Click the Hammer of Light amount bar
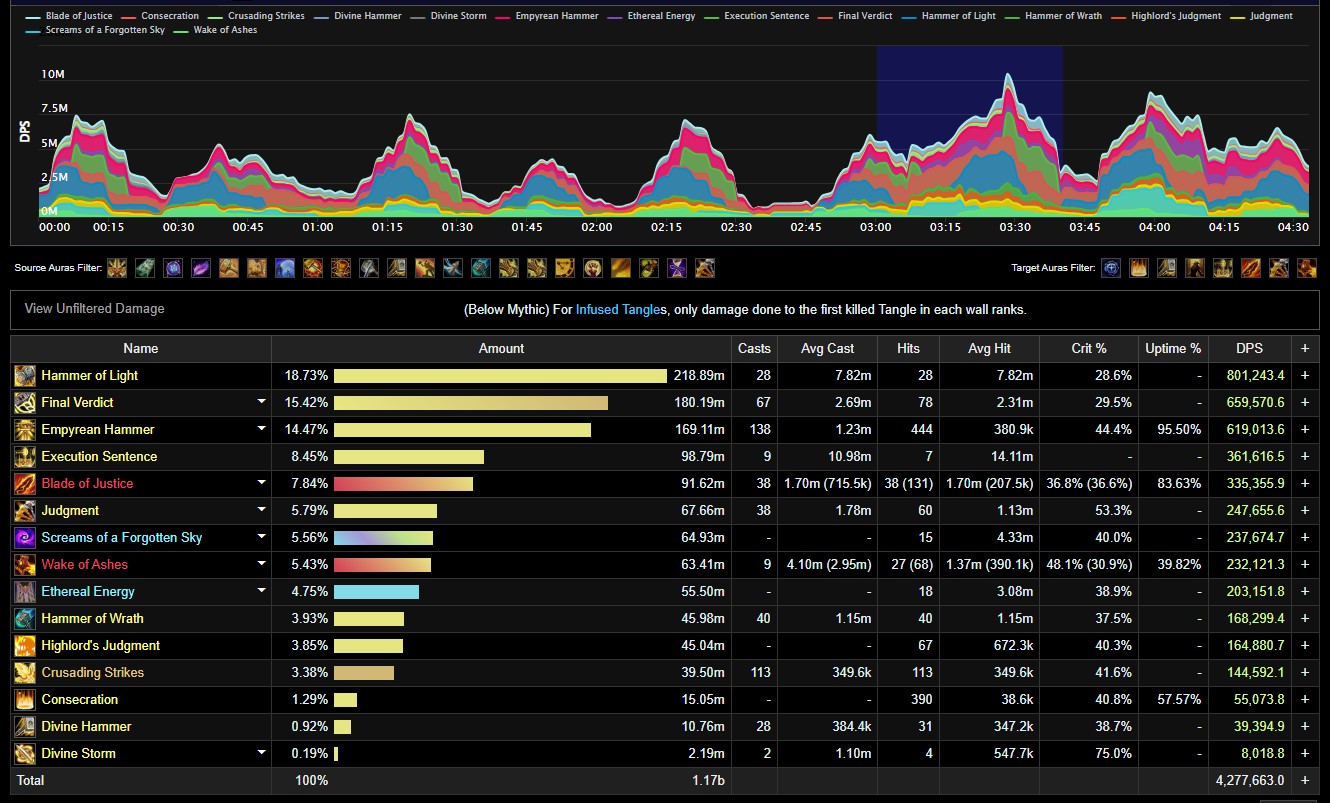This screenshot has width=1330, height=803. [500, 376]
